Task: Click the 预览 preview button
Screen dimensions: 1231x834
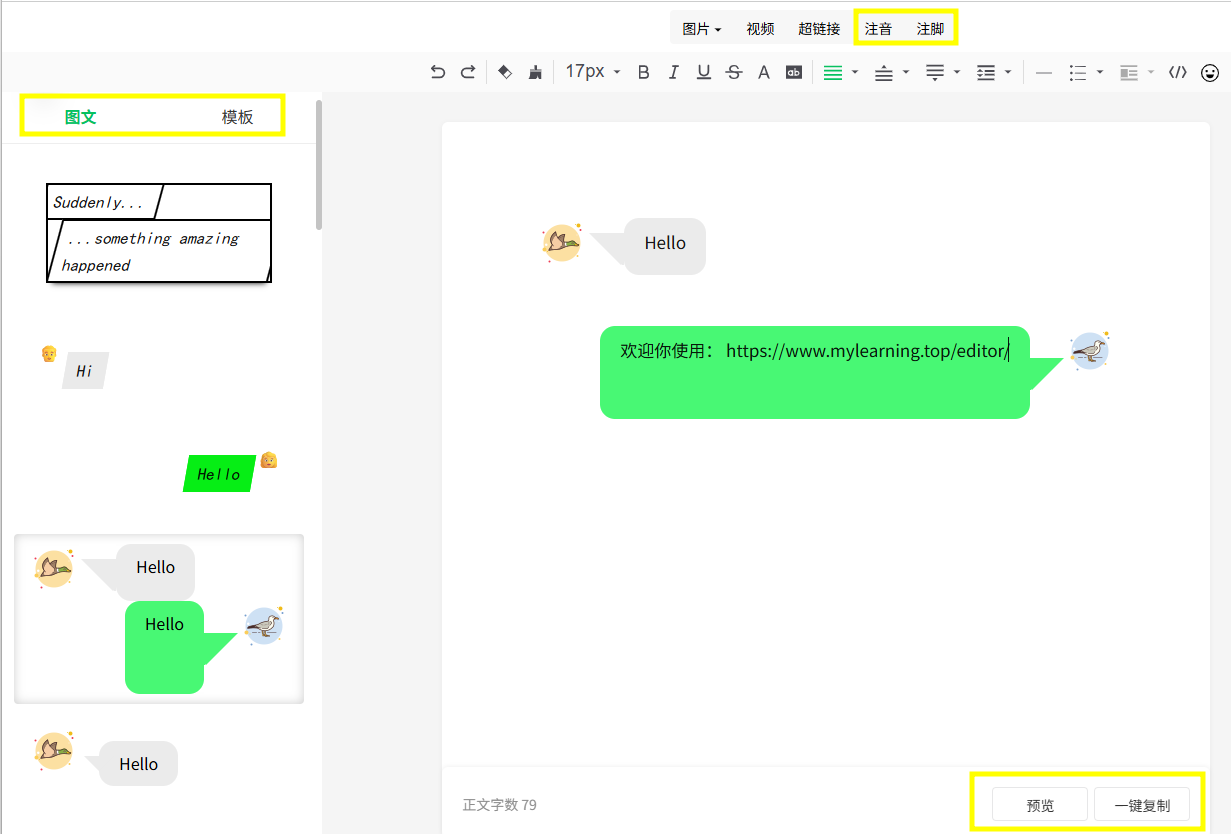Action: [x=1039, y=805]
